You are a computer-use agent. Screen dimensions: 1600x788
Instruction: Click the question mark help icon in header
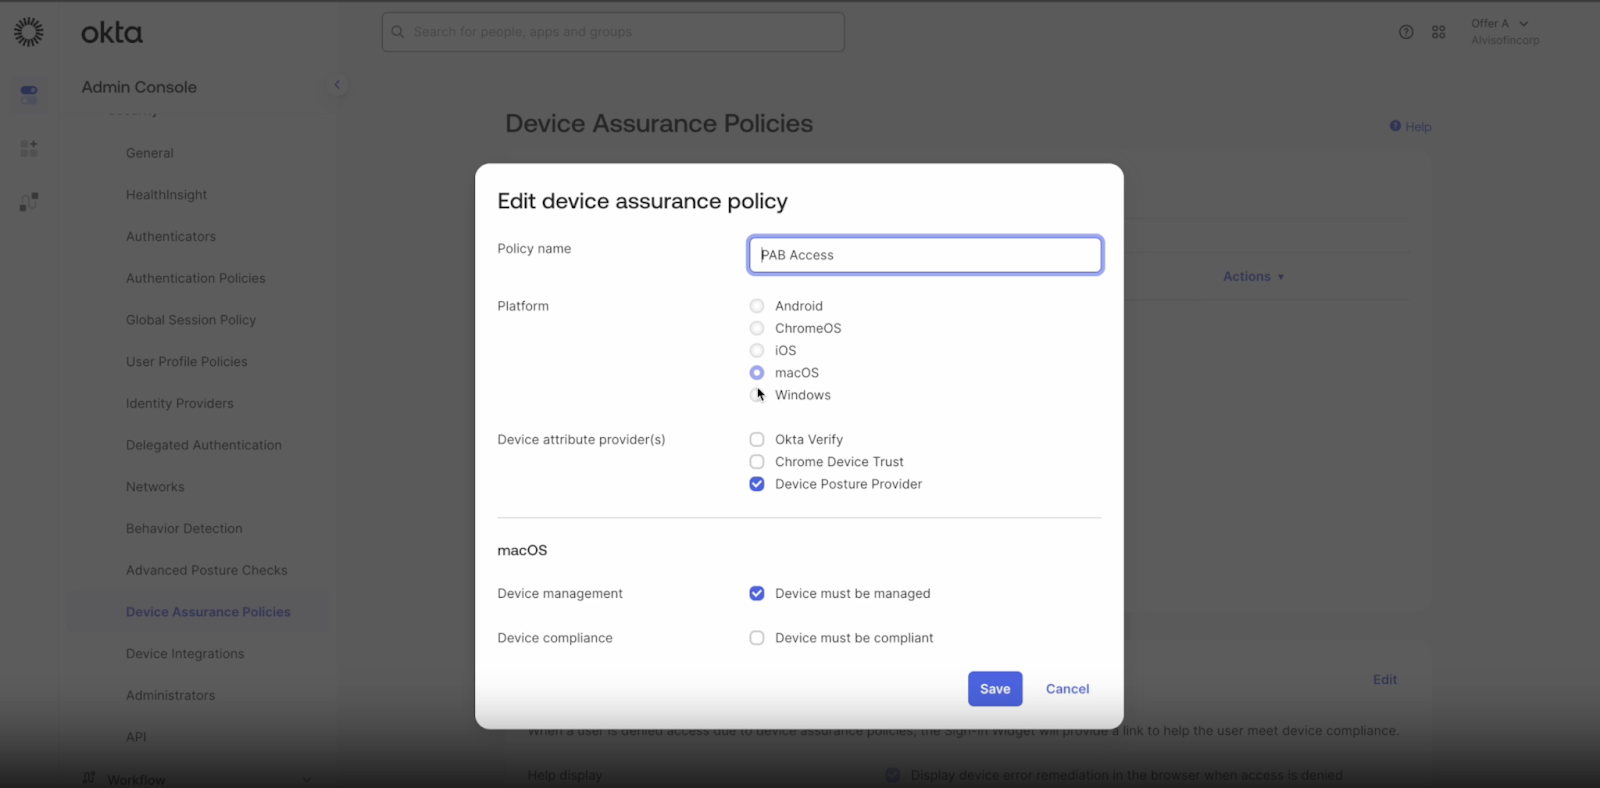click(1406, 32)
